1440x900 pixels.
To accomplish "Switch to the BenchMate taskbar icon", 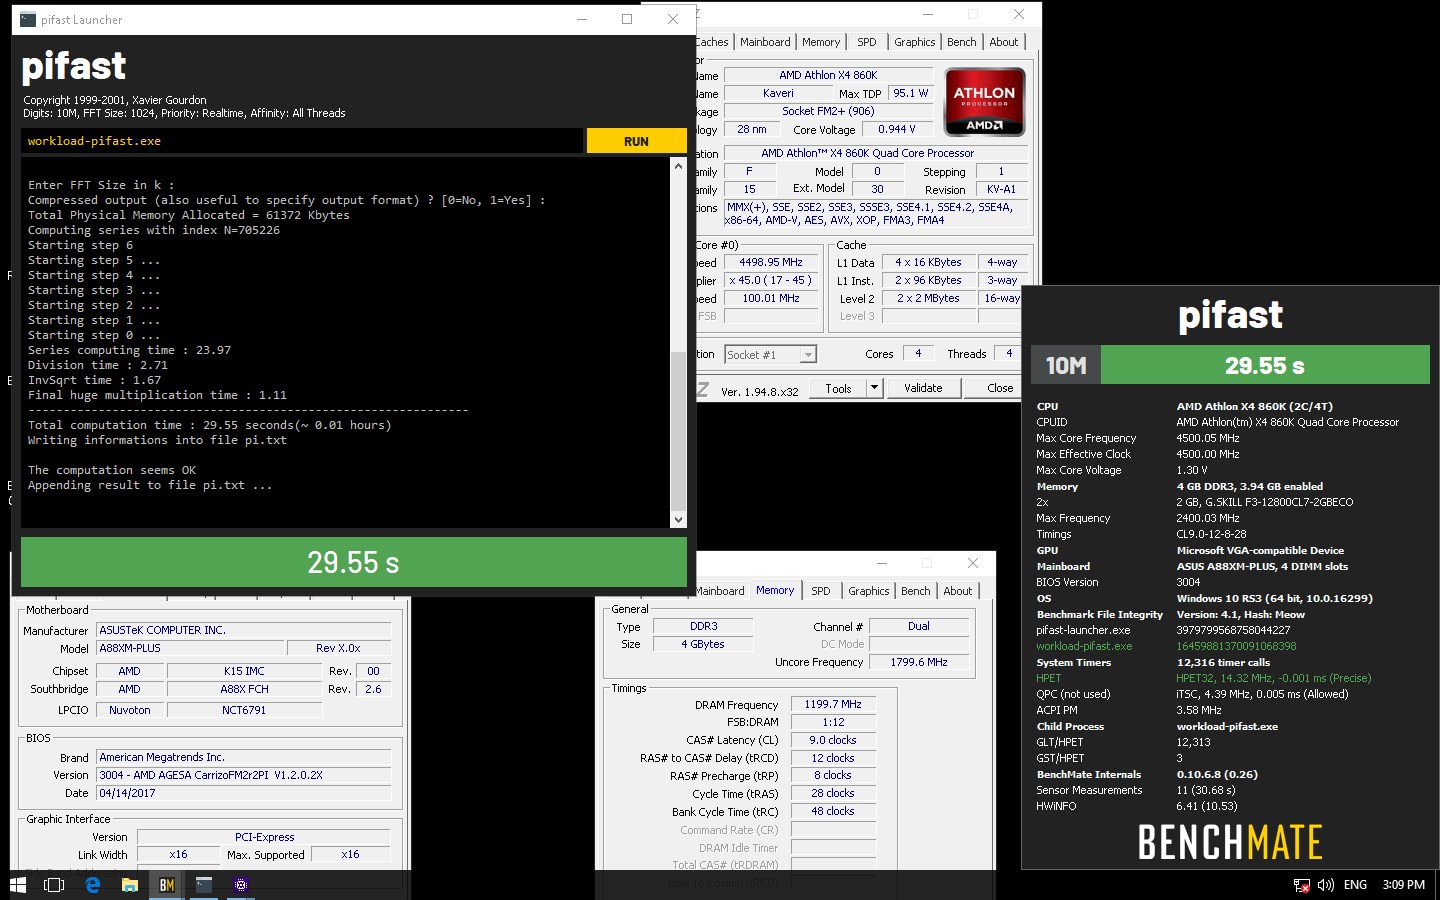I will (x=167, y=885).
